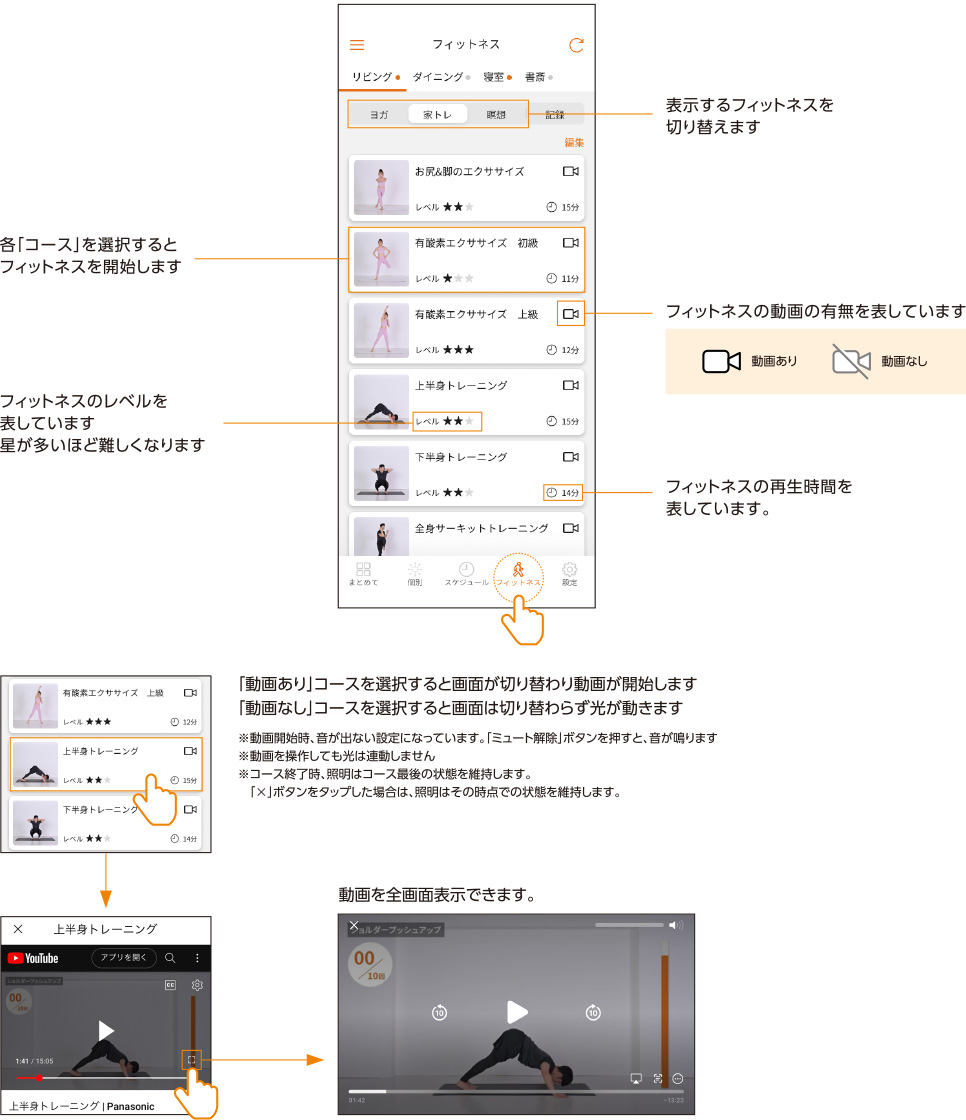
Task: Select the ヨガ segment
Action: pyautogui.click(x=379, y=114)
